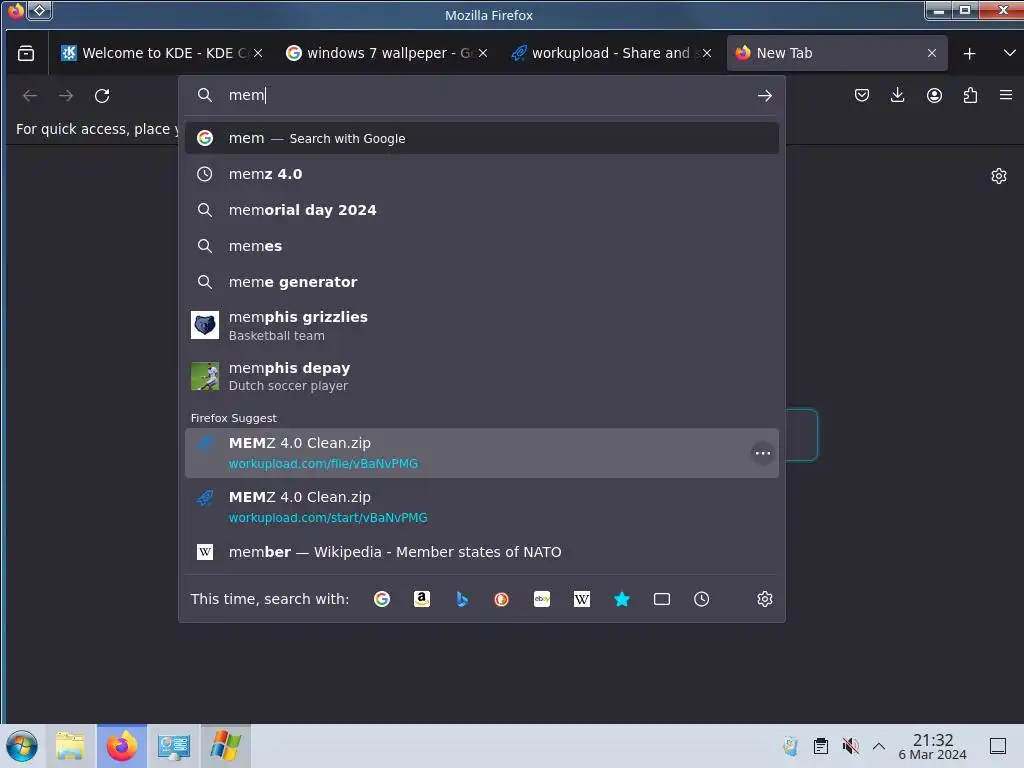
Task: Close the workupload tab
Action: pyautogui.click(x=707, y=54)
